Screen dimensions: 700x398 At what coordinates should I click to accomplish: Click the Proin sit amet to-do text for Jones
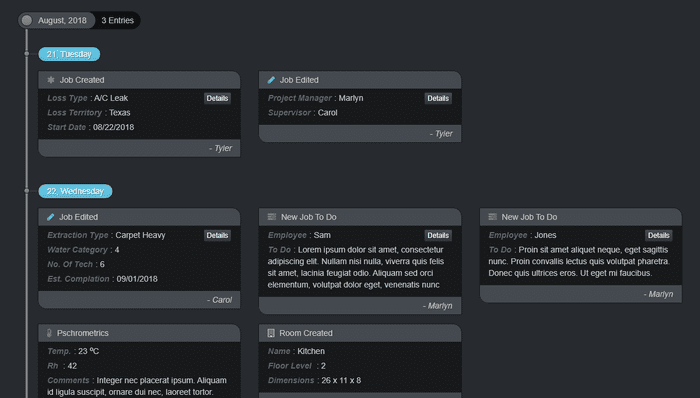coord(579,261)
